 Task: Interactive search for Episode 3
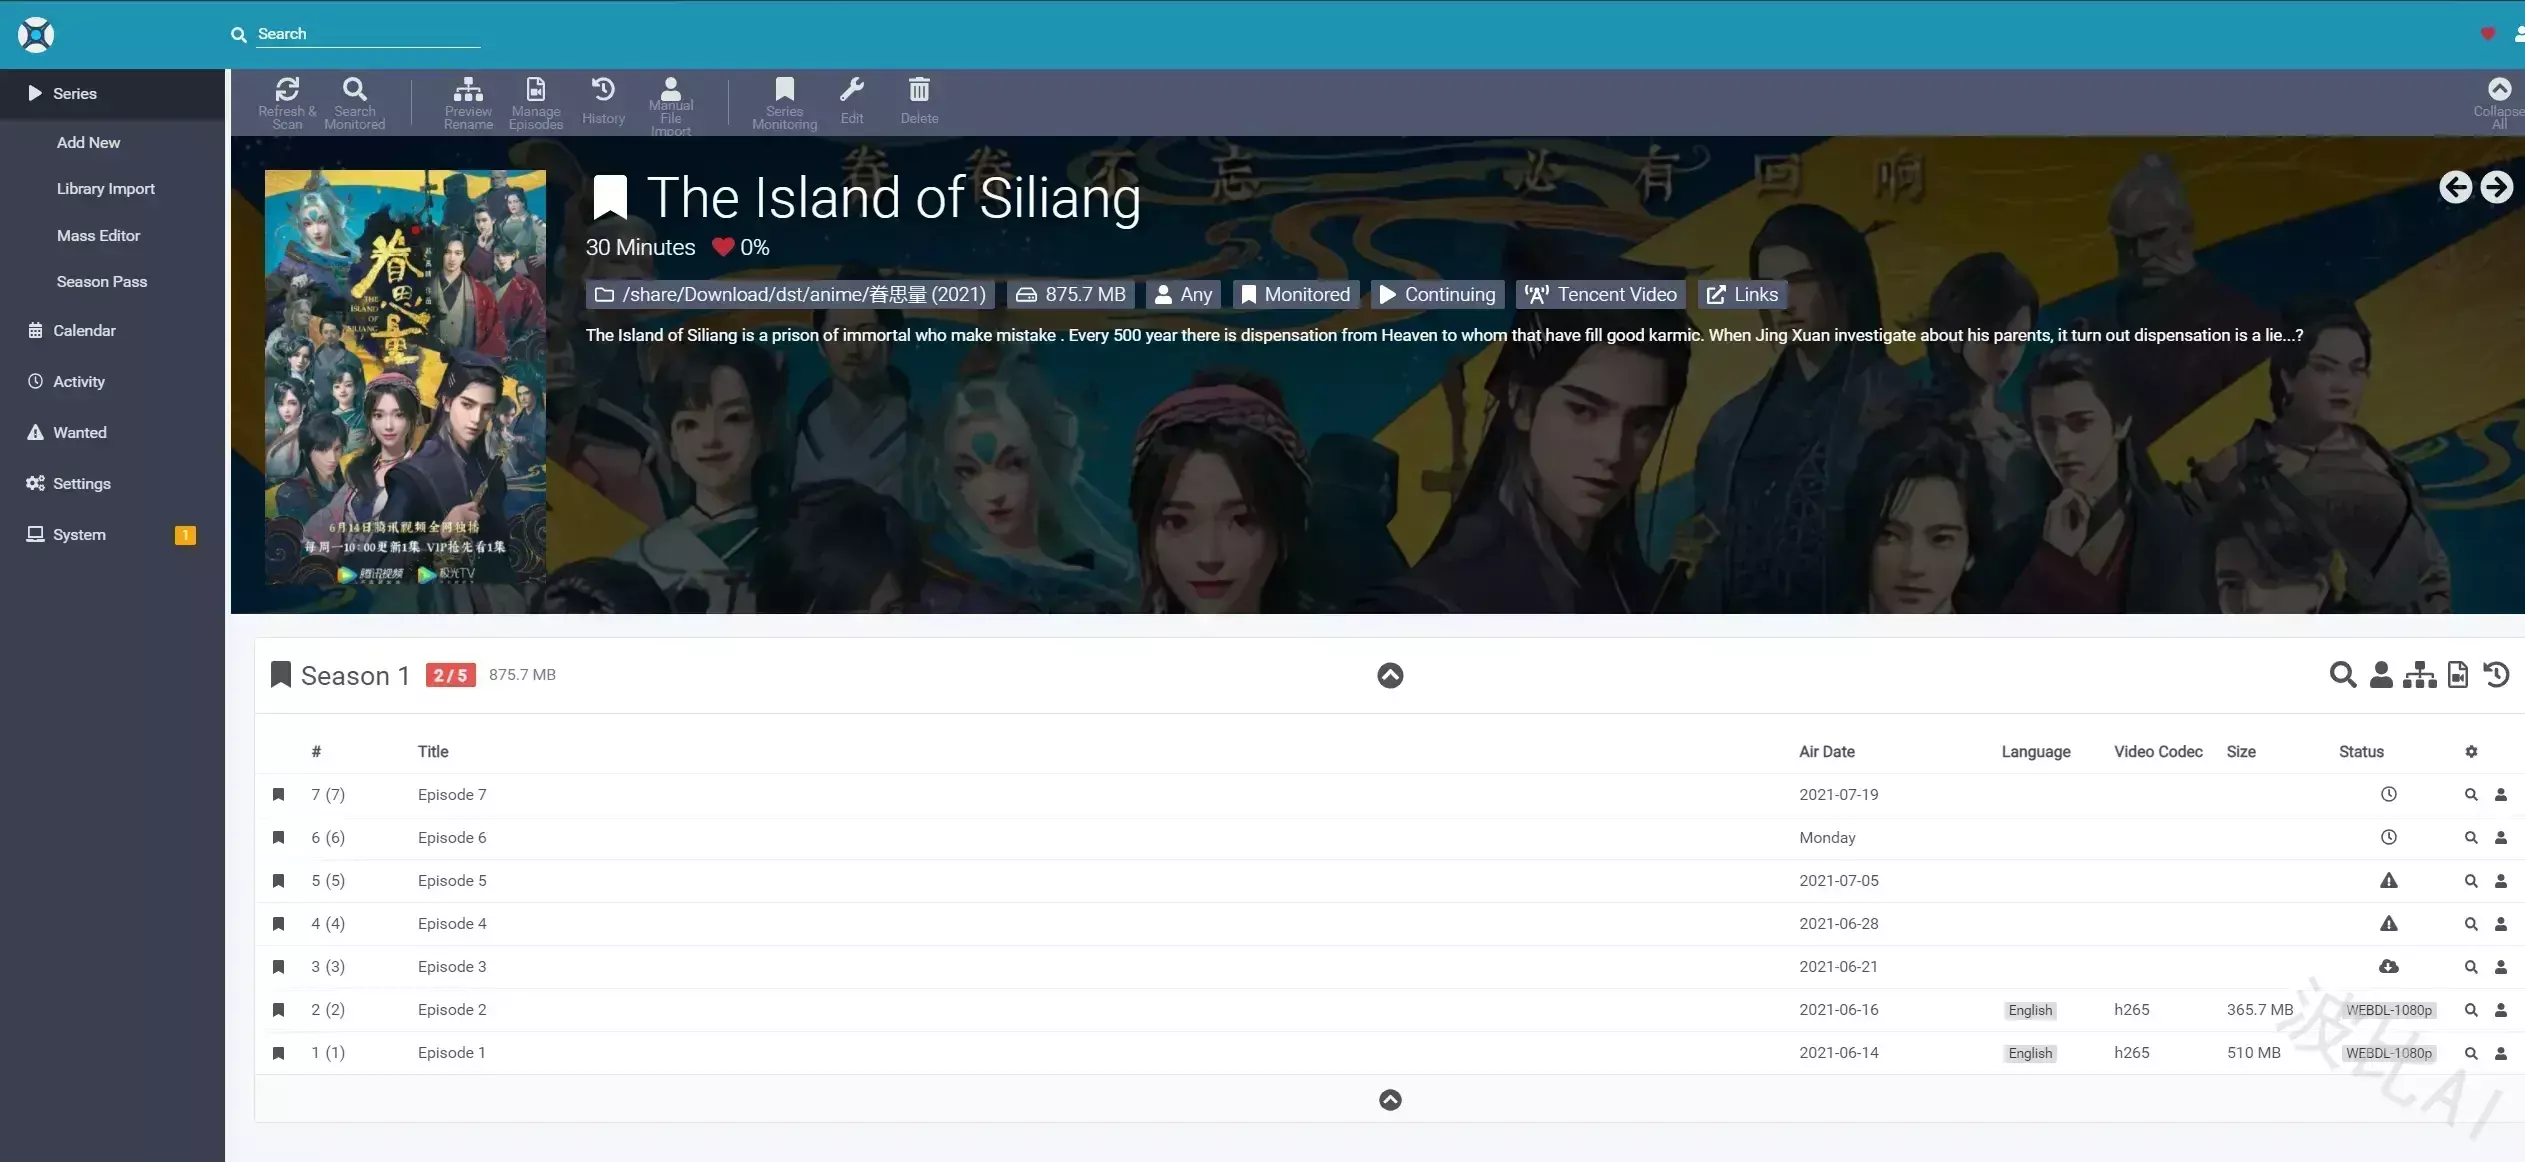(x=2501, y=967)
